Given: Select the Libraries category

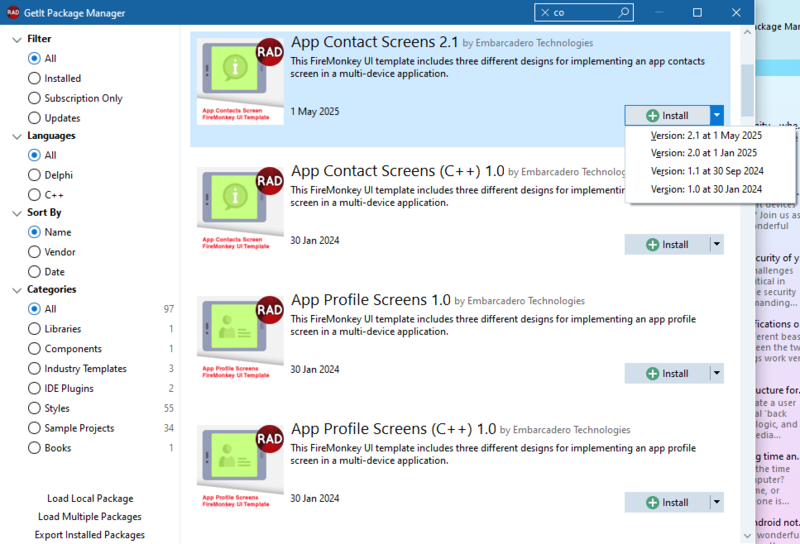Looking at the screenshot, I should point(34,329).
